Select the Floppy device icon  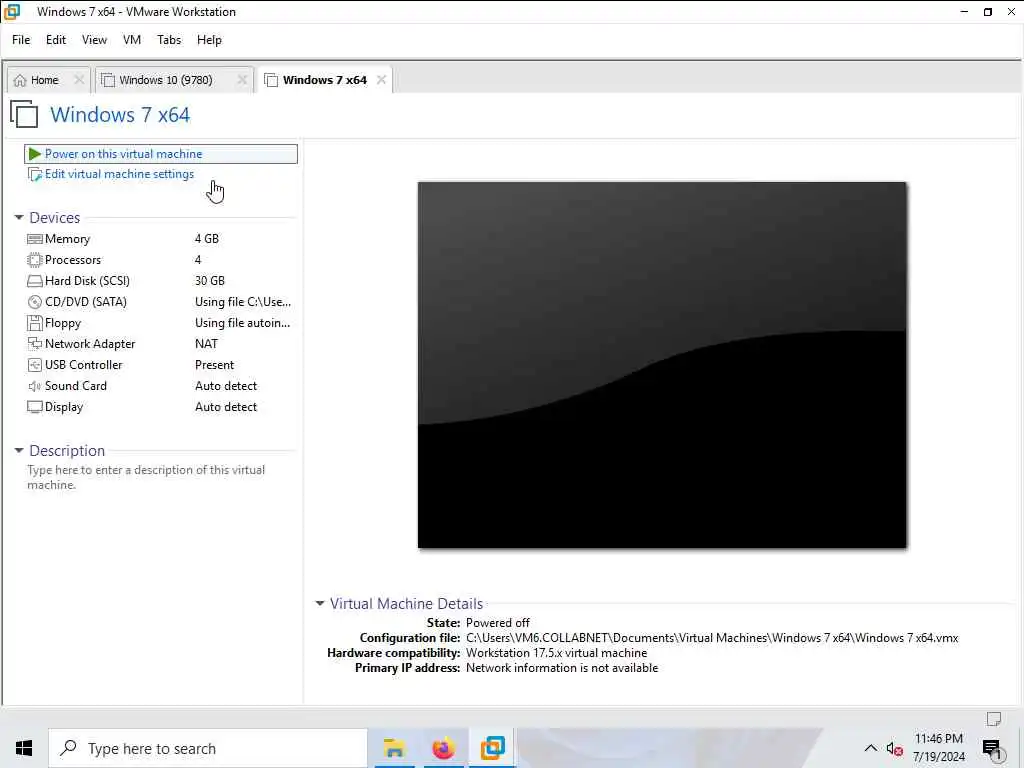pos(35,323)
